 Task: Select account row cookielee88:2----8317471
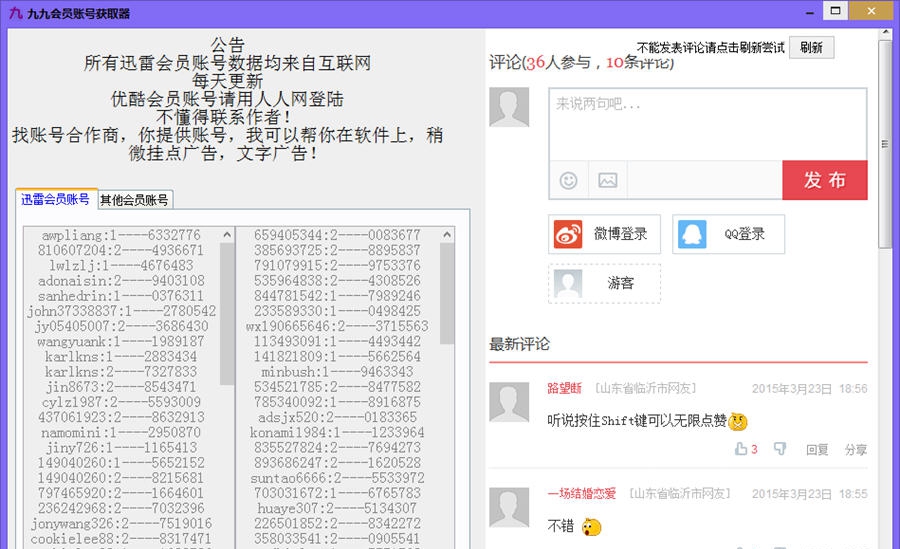point(121,539)
